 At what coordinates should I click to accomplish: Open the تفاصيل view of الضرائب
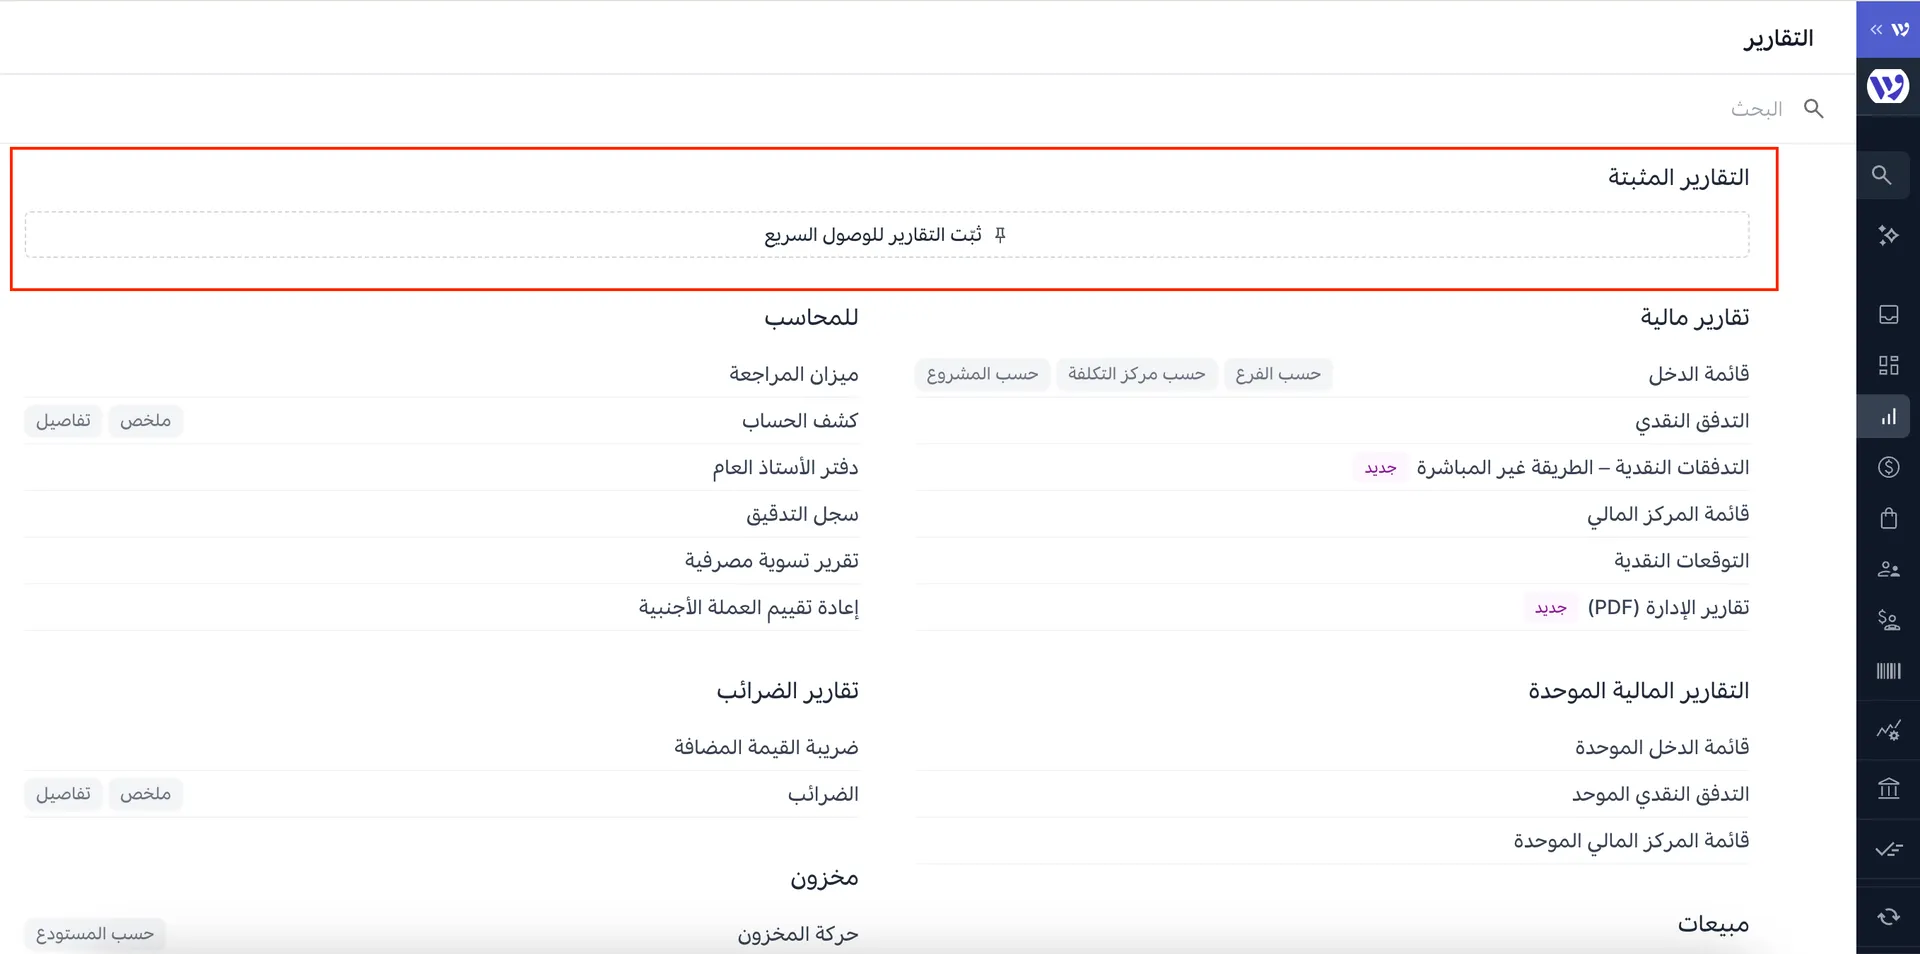pos(63,794)
